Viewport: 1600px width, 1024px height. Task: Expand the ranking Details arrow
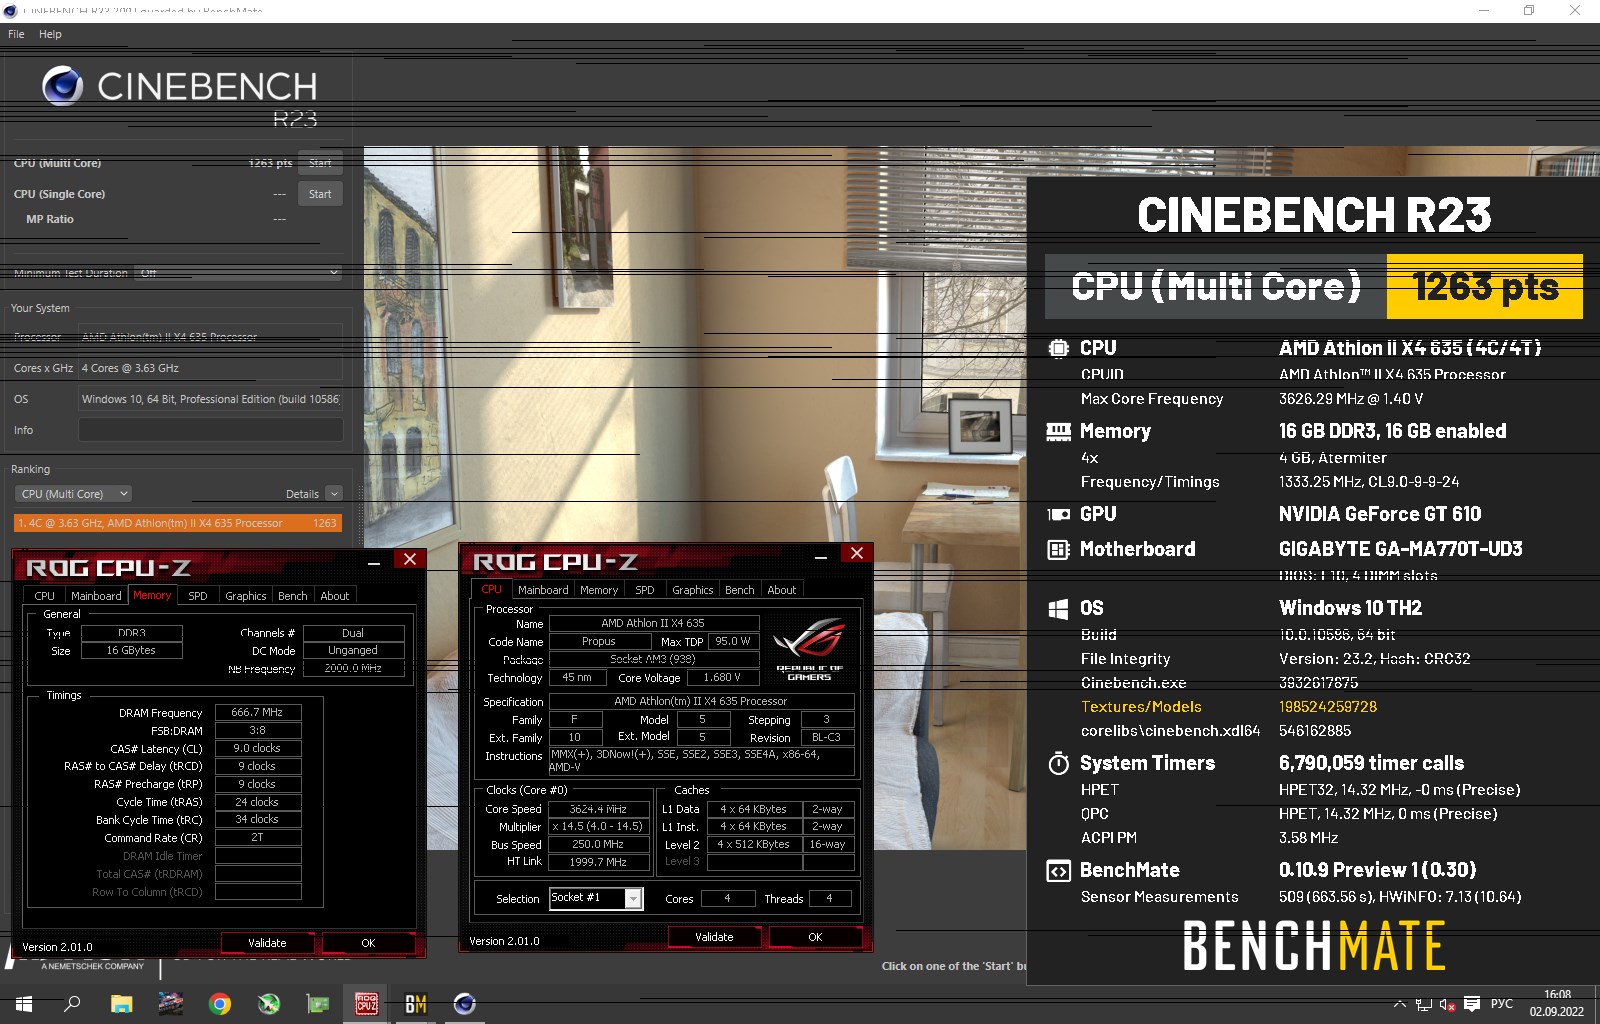click(334, 494)
